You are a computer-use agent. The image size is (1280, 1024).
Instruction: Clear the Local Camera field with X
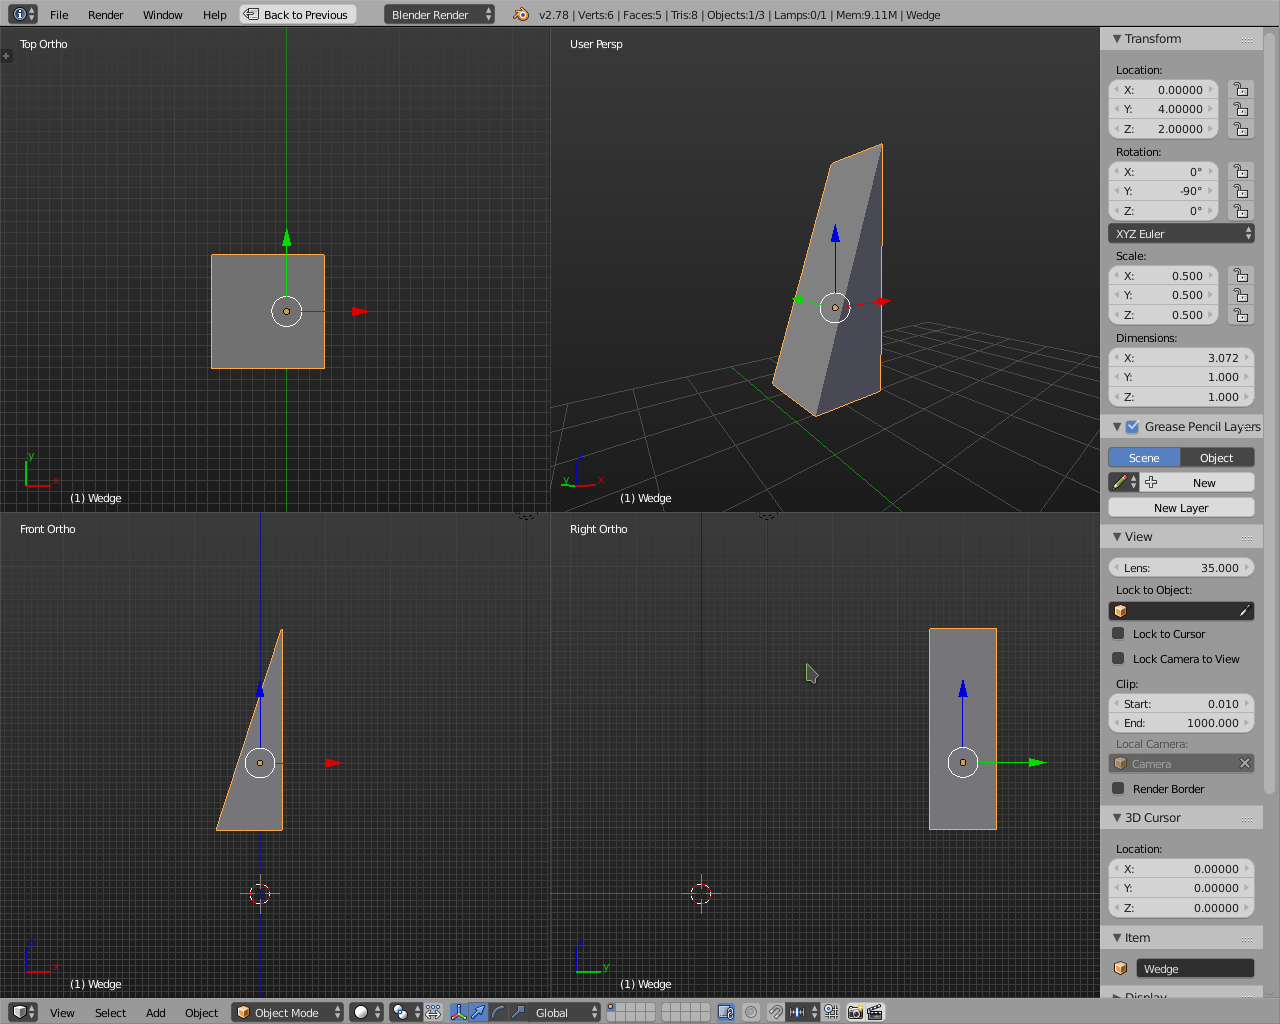1244,763
